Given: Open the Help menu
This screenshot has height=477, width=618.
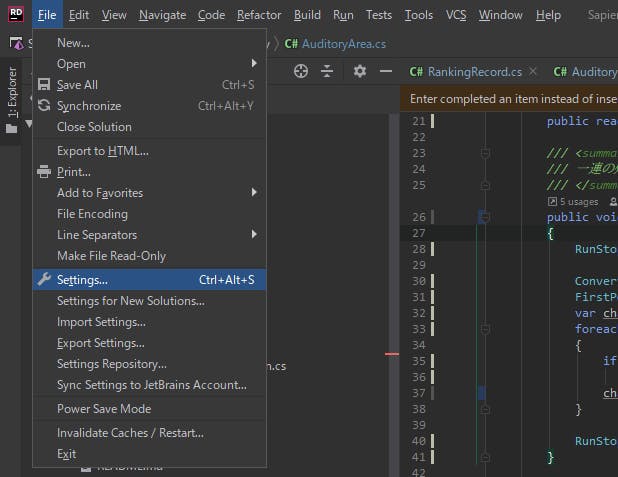Looking at the screenshot, I should point(548,15).
